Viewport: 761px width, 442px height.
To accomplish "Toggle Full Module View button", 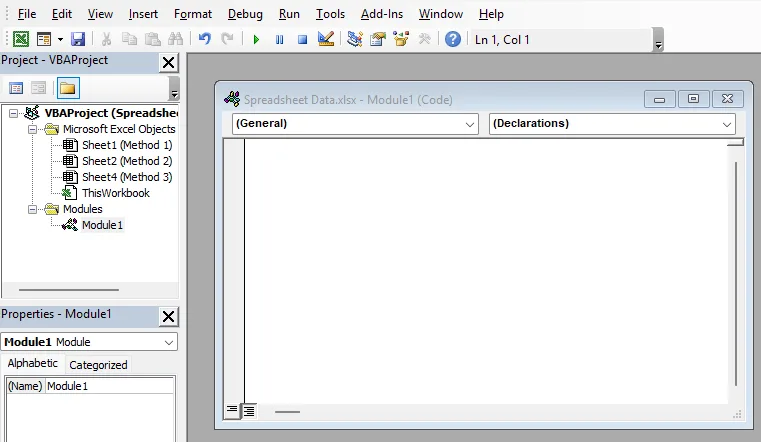I will pyautogui.click(x=249, y=411).
